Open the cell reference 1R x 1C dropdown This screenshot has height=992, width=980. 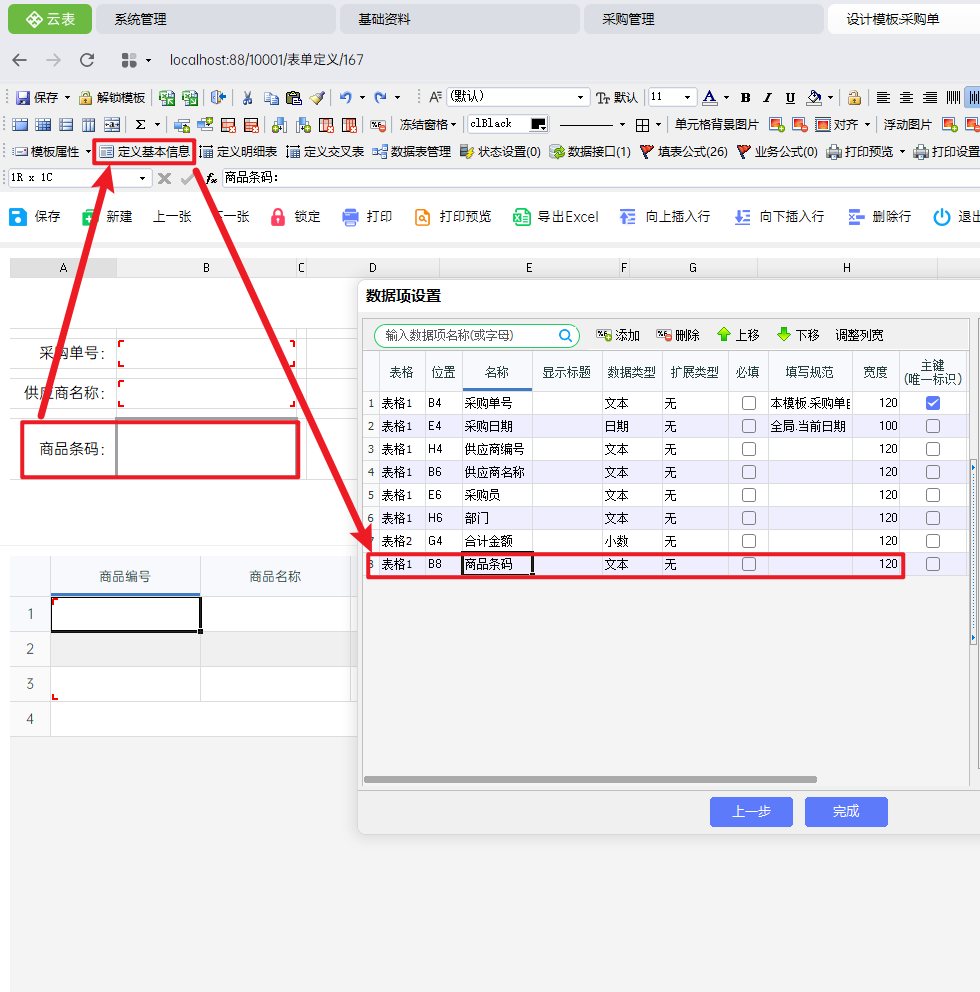[x=142, y=178]
